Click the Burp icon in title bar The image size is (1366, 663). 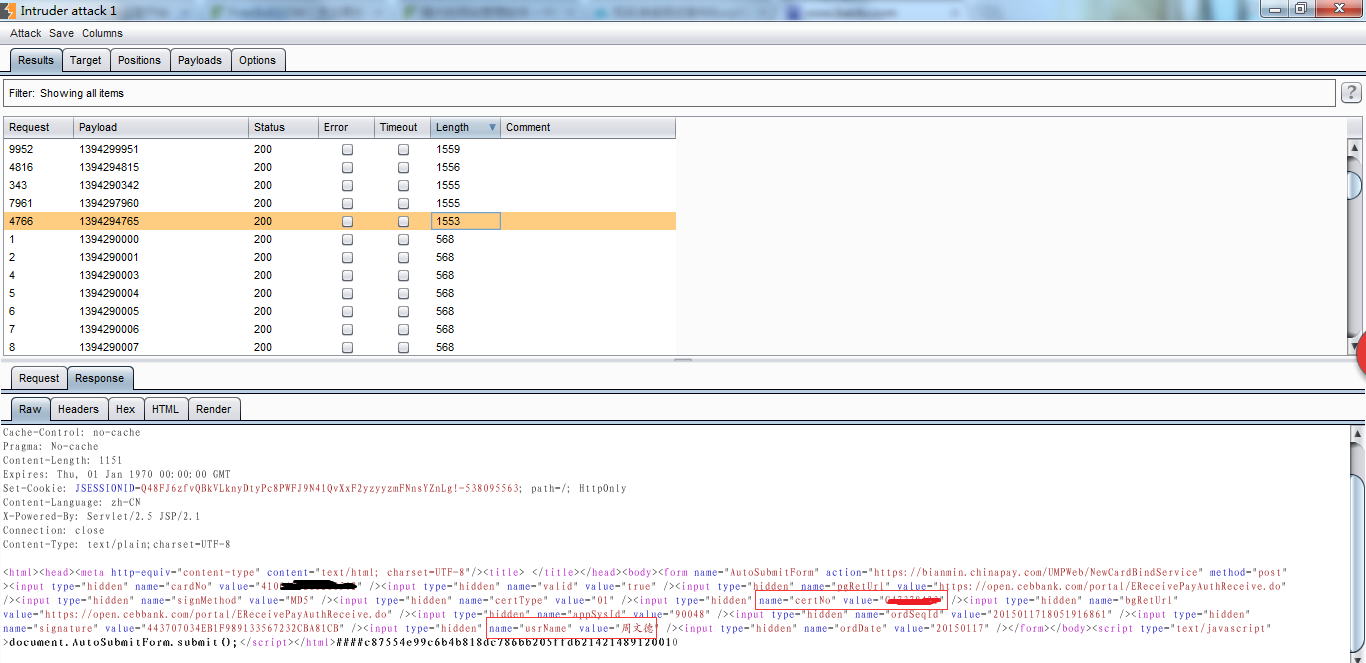(x=9, y=10)
